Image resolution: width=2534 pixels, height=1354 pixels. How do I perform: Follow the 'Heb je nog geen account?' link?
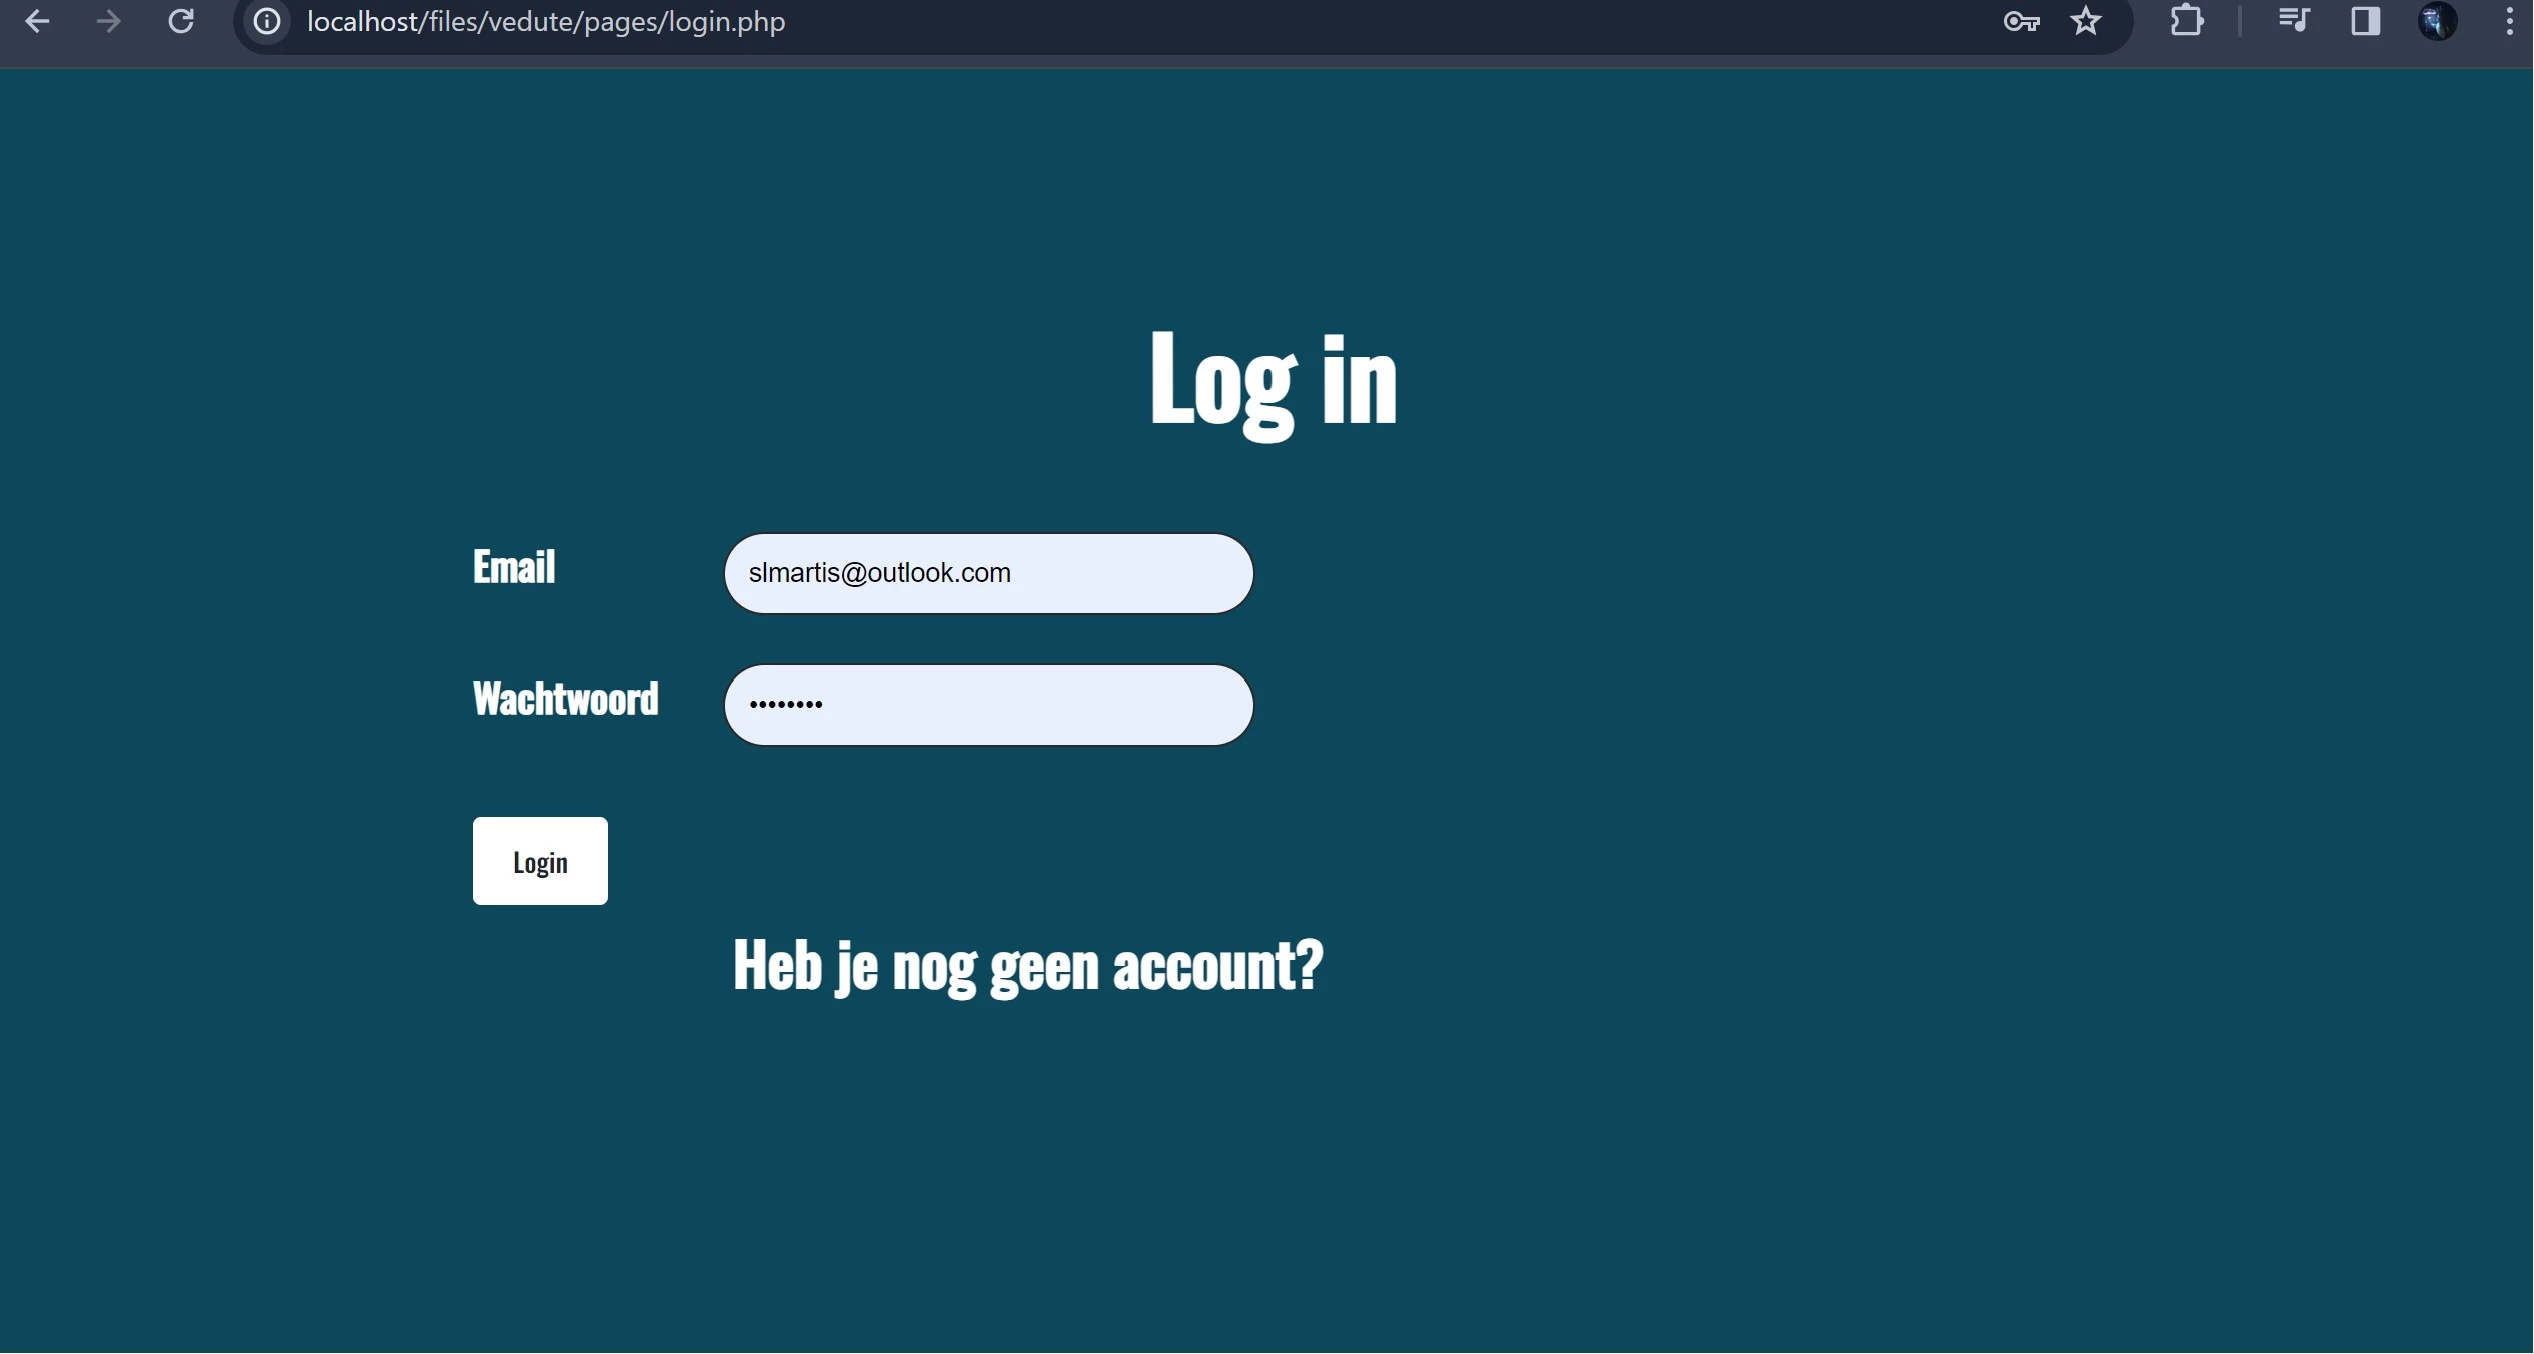pos(1027,966)
